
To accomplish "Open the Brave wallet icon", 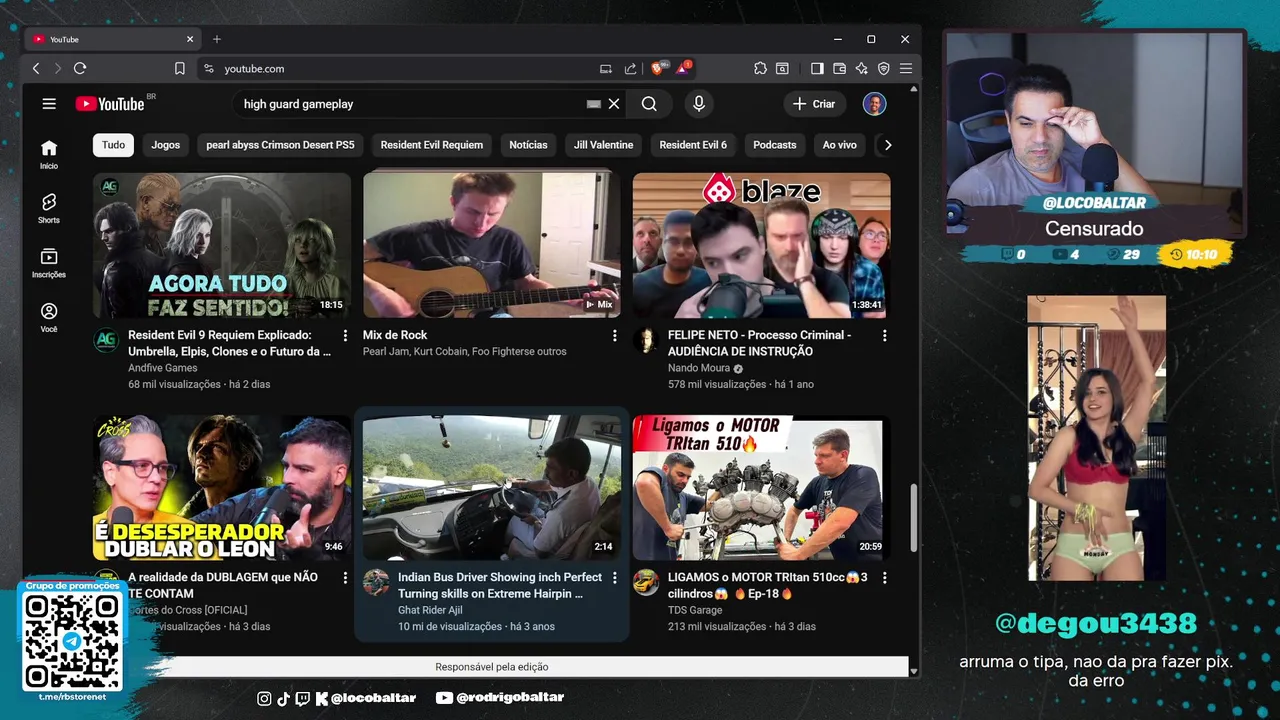I will [x=839, y=68].
